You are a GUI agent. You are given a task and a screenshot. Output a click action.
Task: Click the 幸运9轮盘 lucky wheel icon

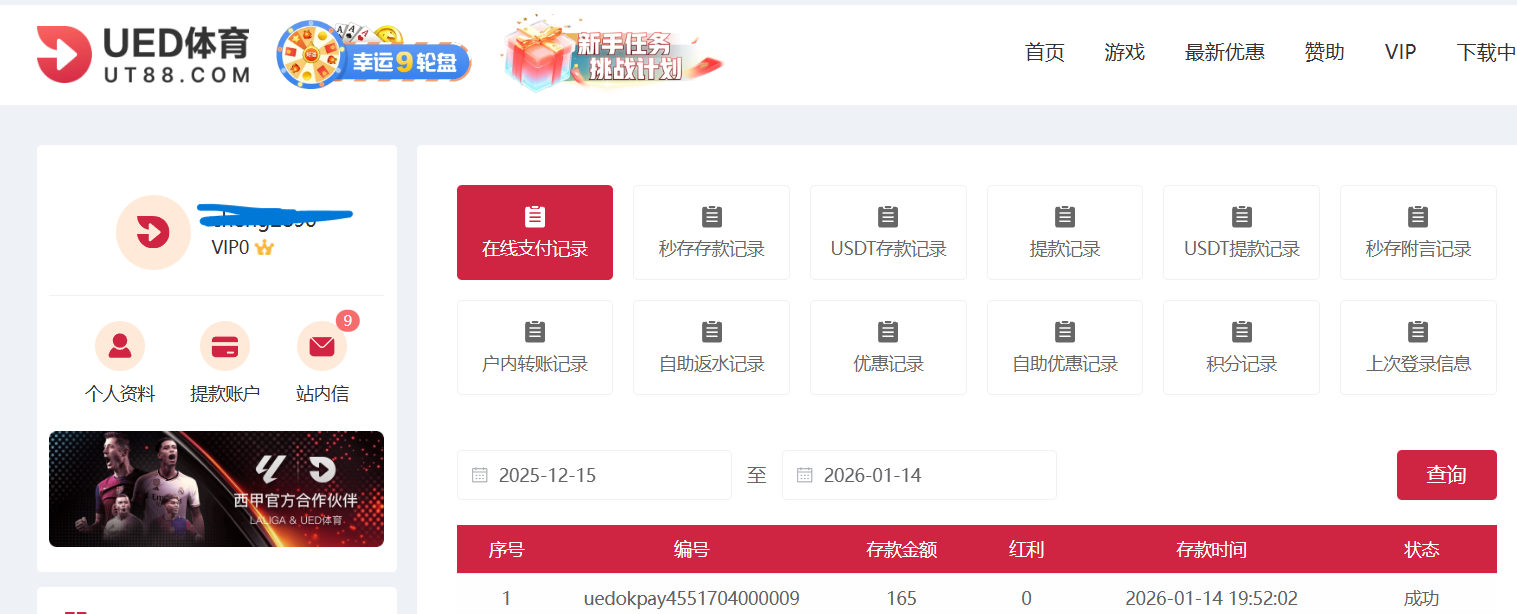[x=374, y=55]
